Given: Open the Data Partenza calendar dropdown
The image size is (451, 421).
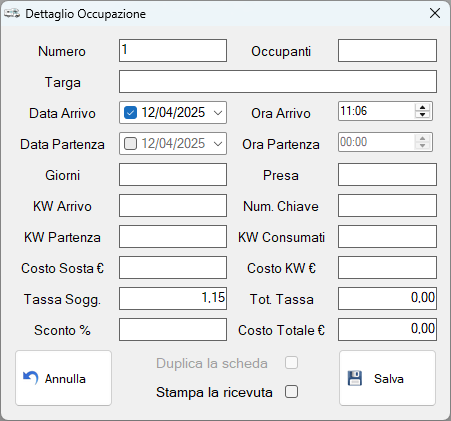Looking at the screenshot, I should pos(218,144).
